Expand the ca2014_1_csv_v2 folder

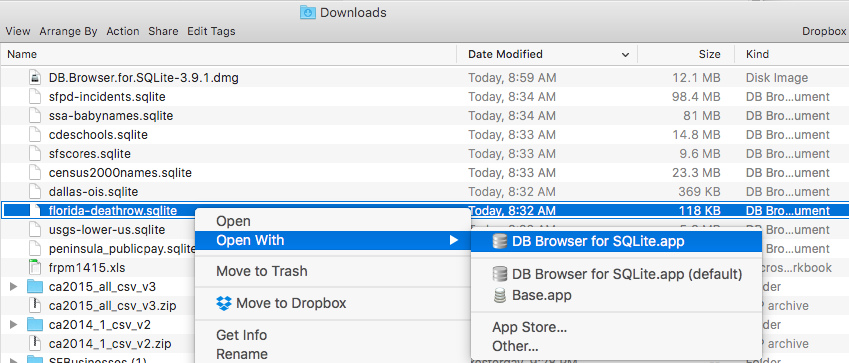coord(14,325)
